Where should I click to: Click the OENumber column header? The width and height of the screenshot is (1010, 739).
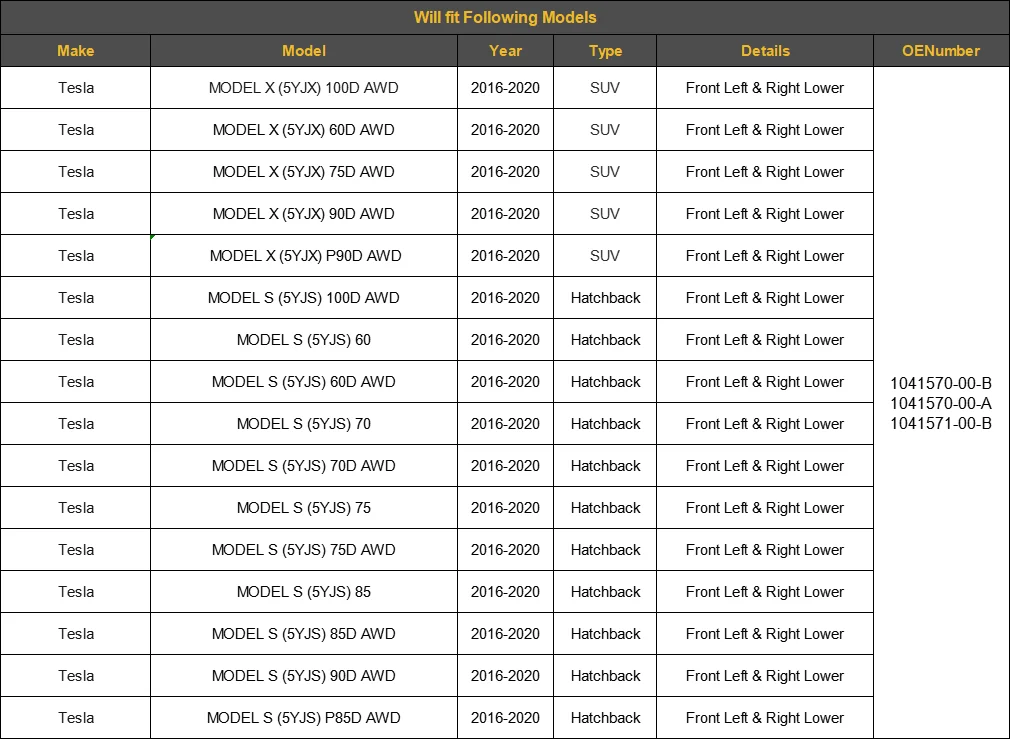coord(941,51)
